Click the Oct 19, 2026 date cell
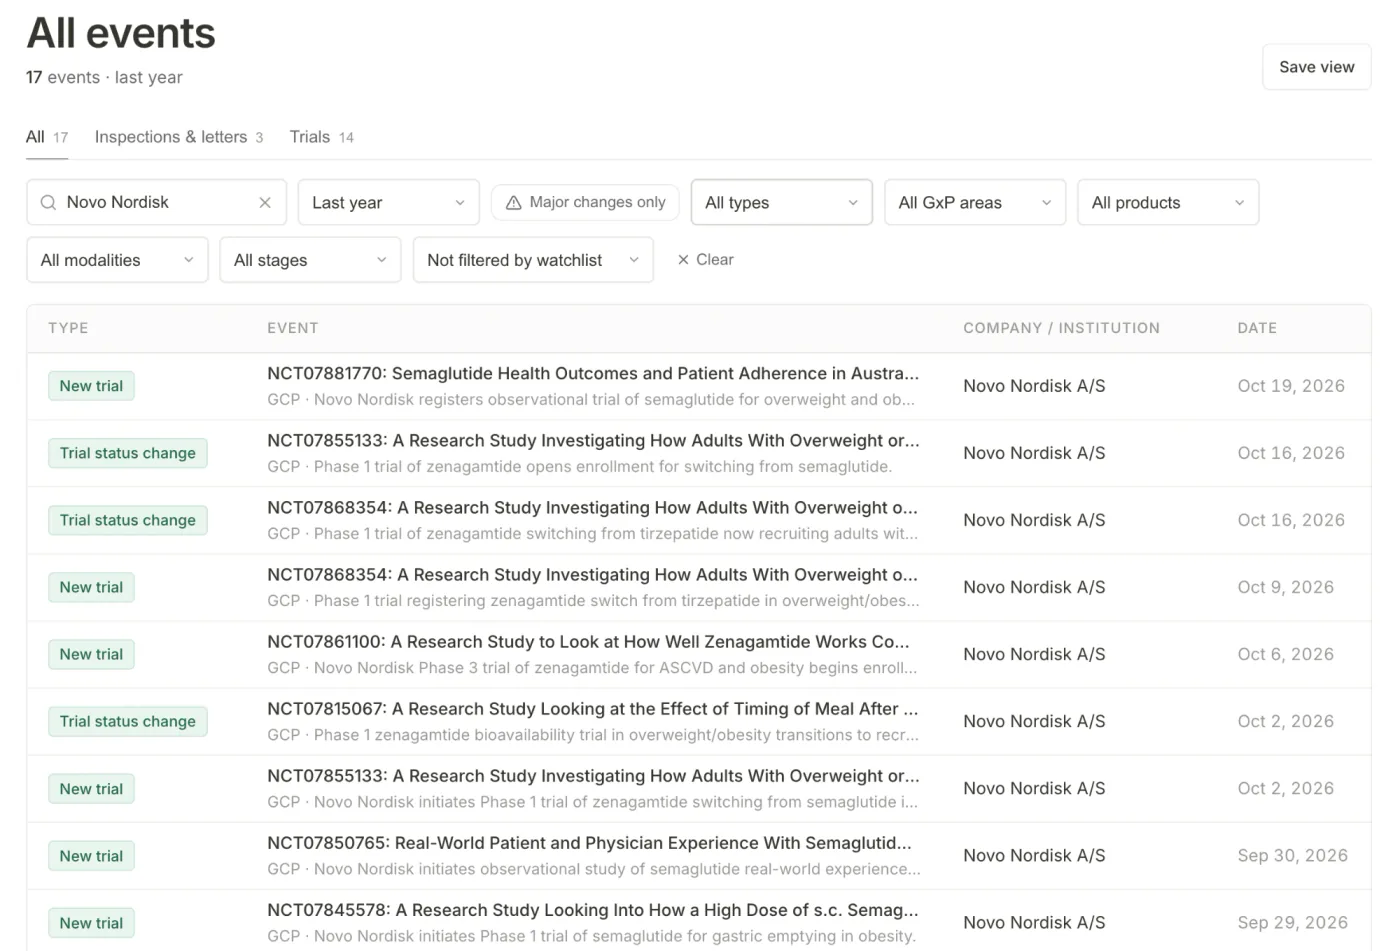 pyautogui.click(x=1291, y=386)
